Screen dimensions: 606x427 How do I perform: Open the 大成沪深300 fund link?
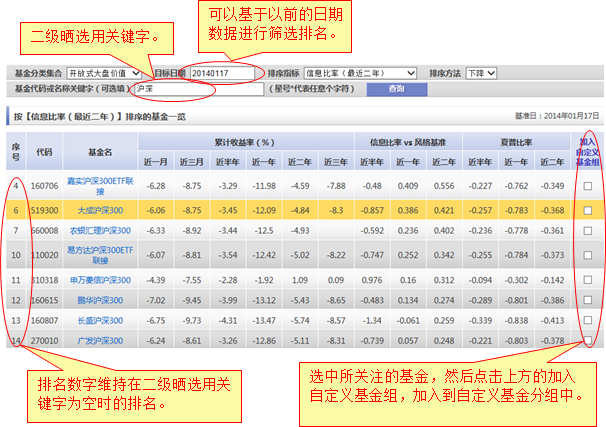pyautogui.click(x=100, y=211)
